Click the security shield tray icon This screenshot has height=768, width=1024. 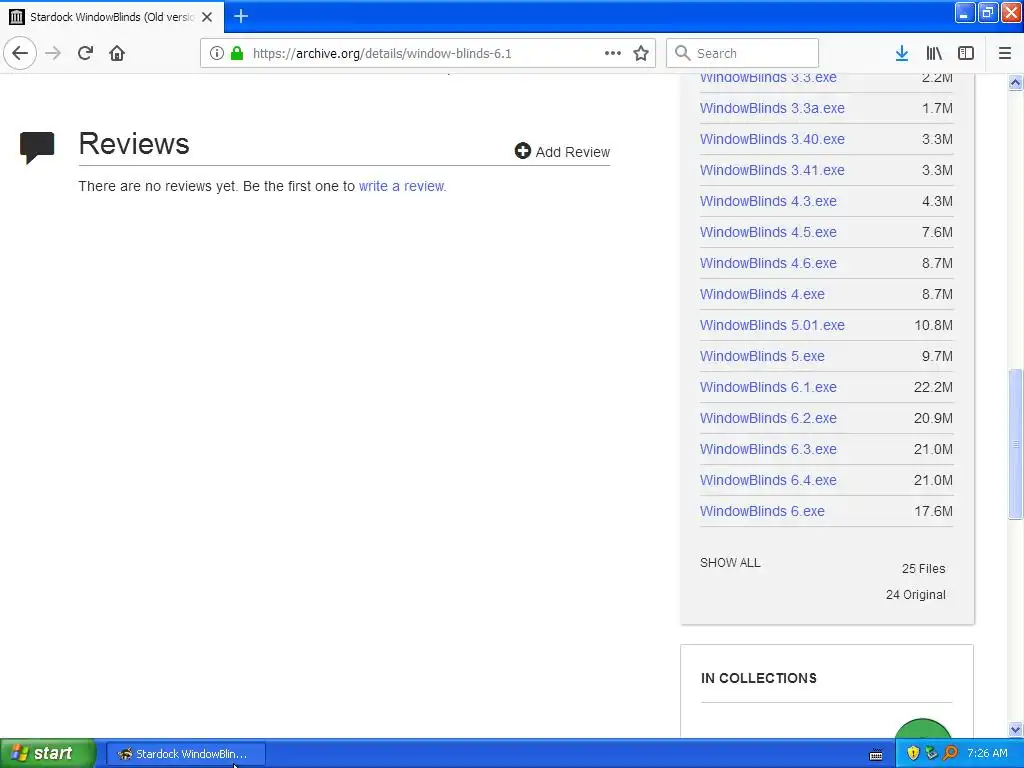[x=913, y=753]
